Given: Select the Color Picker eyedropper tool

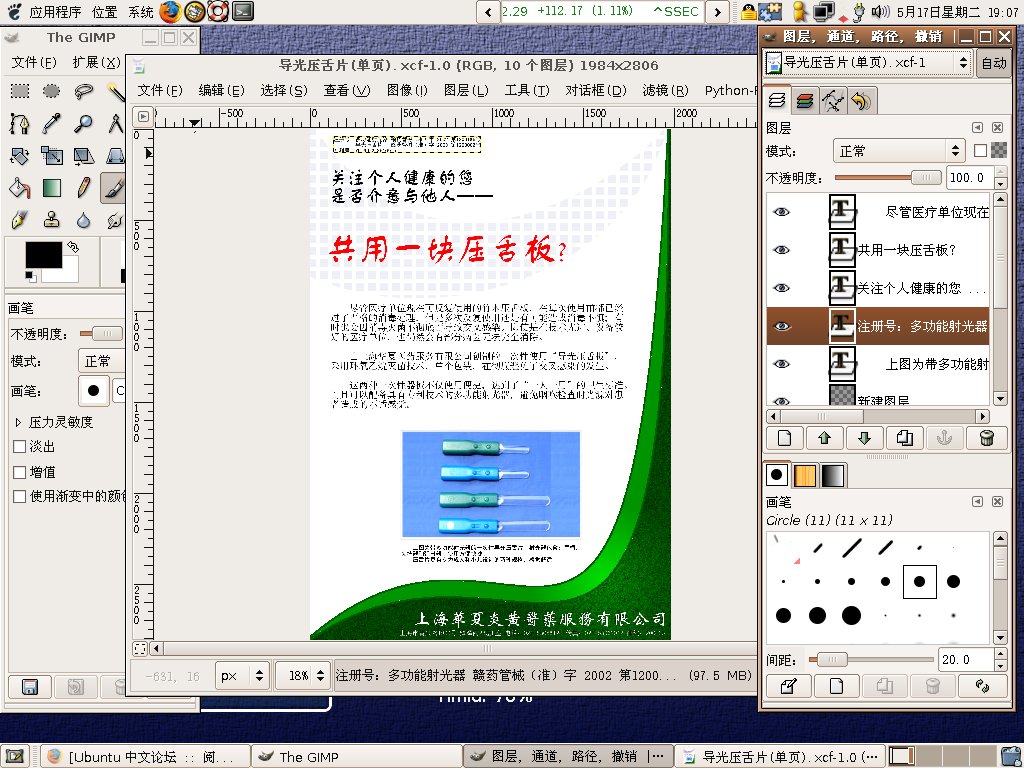Looking at the screenshot, I should tap(52, 123).
